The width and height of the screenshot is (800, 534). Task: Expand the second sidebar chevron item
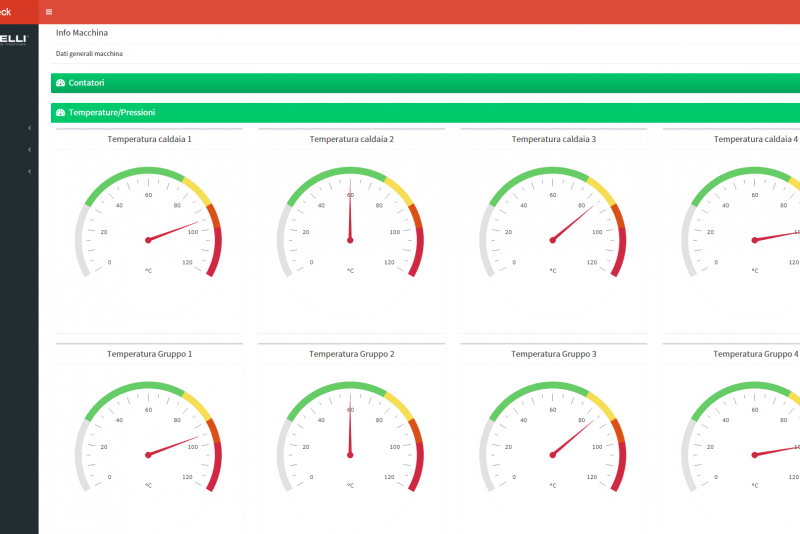click(30, 149)
